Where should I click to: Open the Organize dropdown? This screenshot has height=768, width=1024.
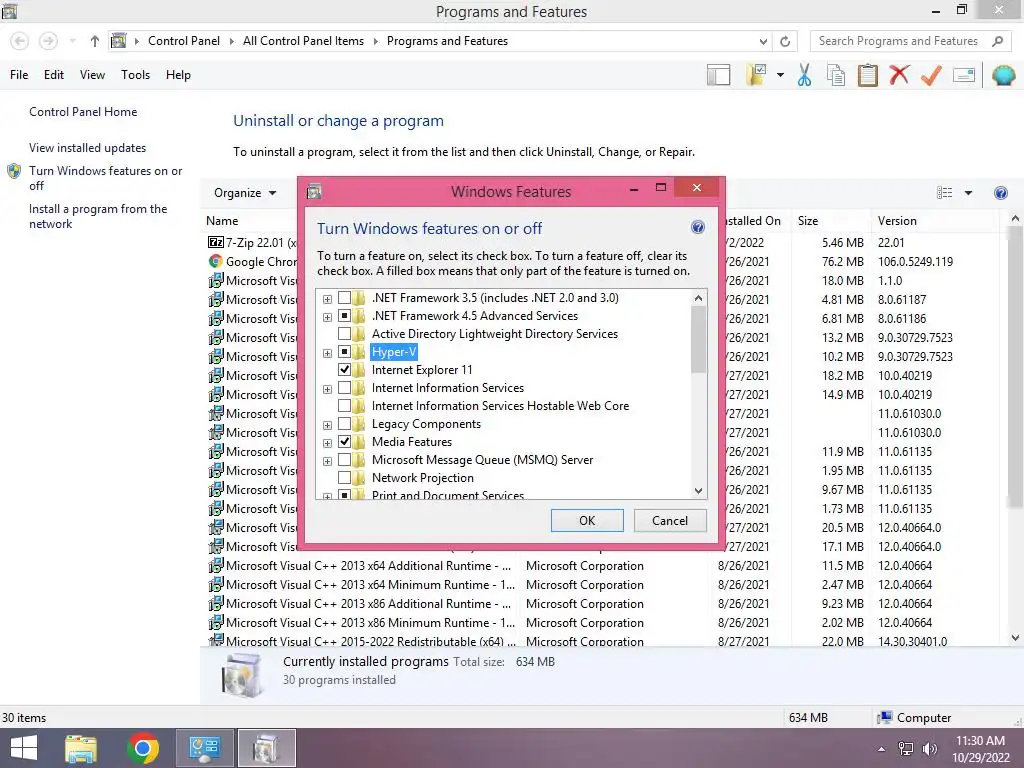coord(245,193)
